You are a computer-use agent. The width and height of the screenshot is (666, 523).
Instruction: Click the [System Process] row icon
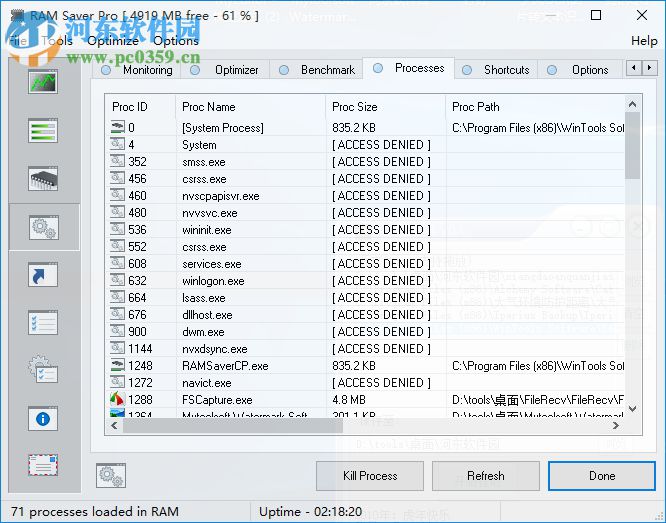tap(117, 127)
